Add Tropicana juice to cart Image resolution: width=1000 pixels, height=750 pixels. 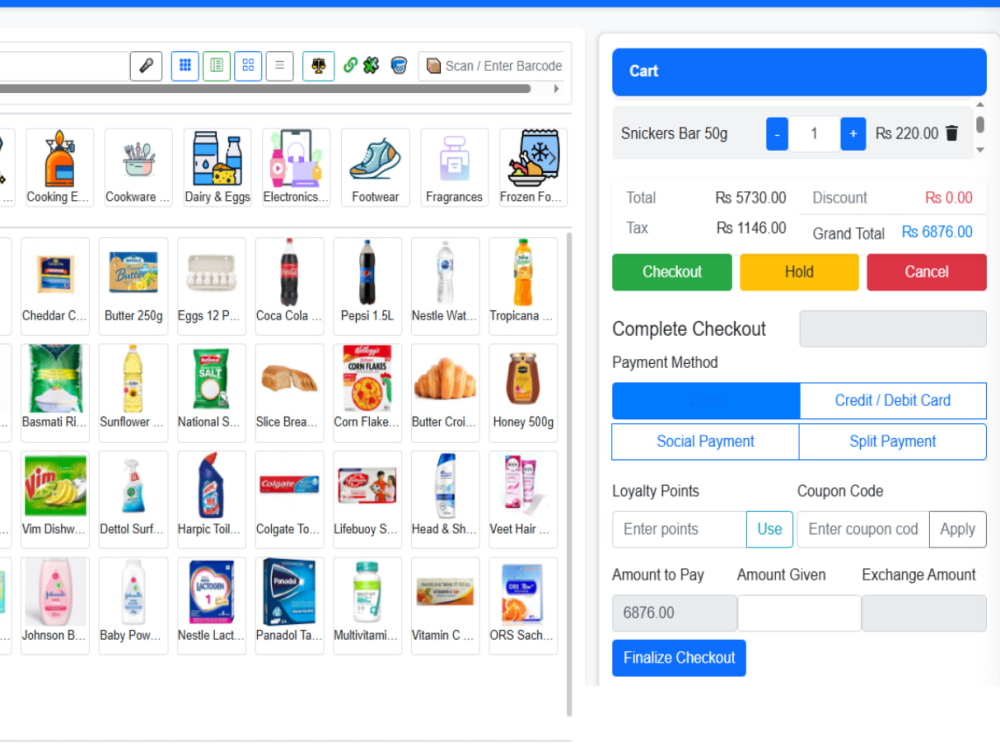pyautogui.click(x=523, y=286)
